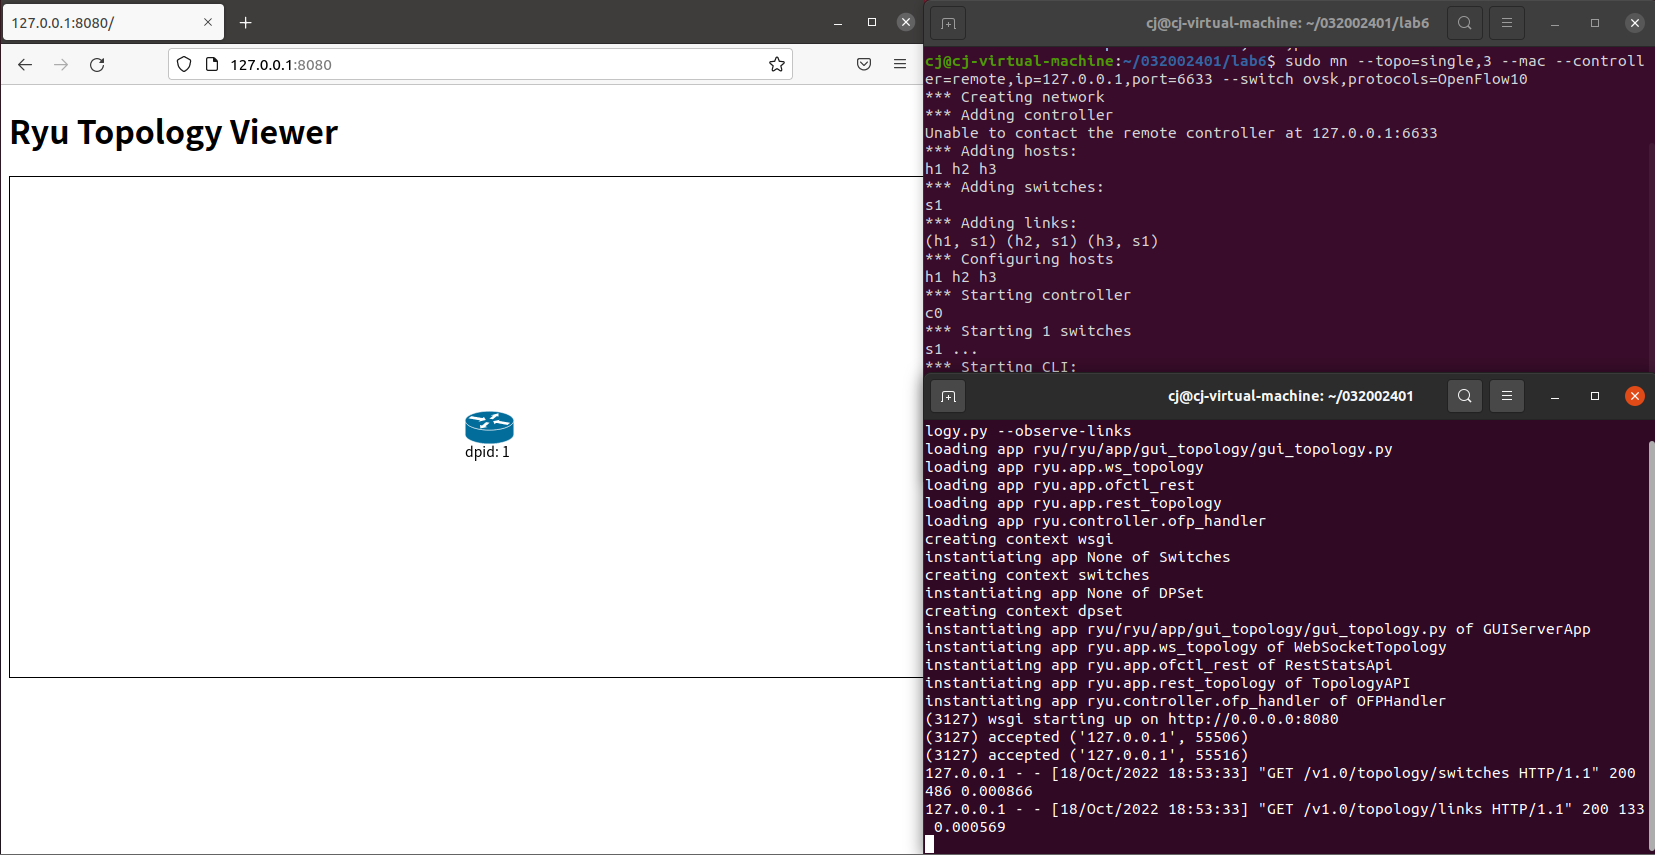Click the "c0" controller line
Viewport: 1655px width, 855px height.
pyautogui.click(x=934, y=313)
